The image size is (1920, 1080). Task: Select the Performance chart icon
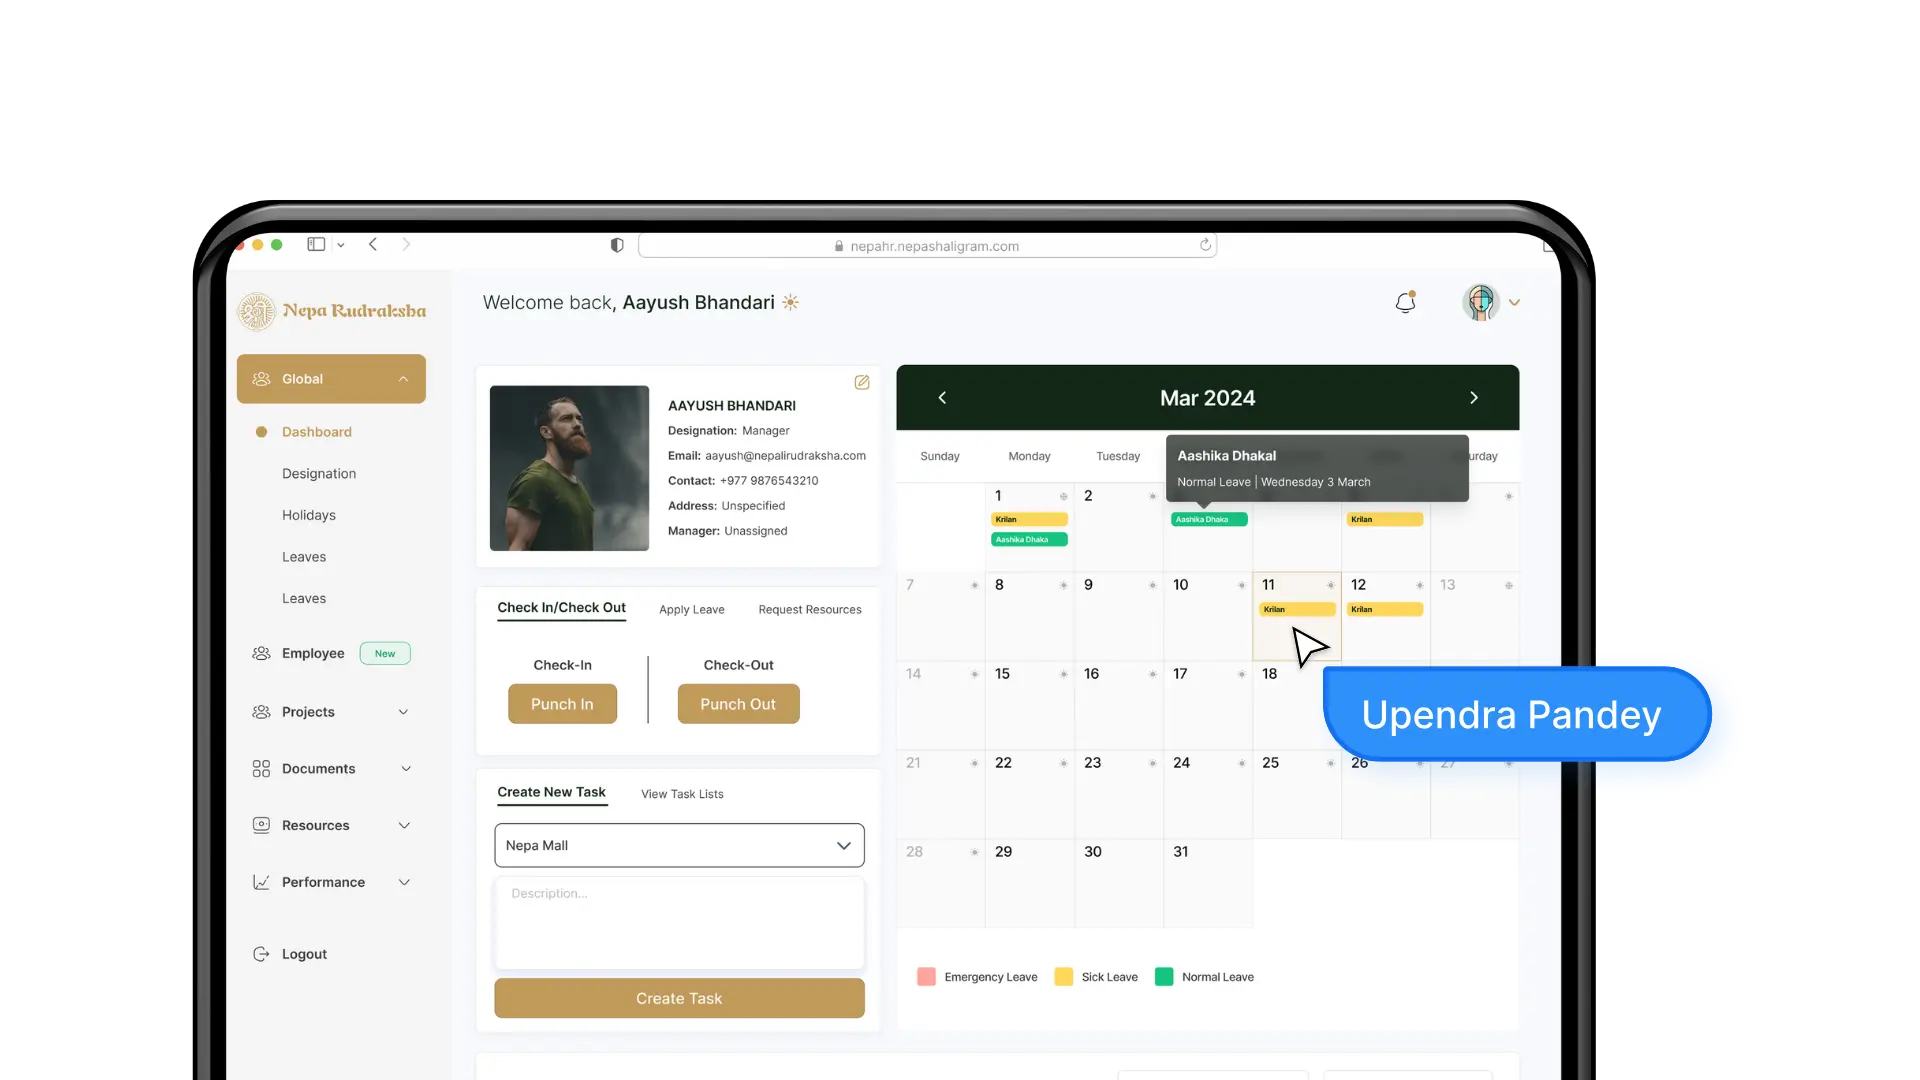(x=260, y=881)
